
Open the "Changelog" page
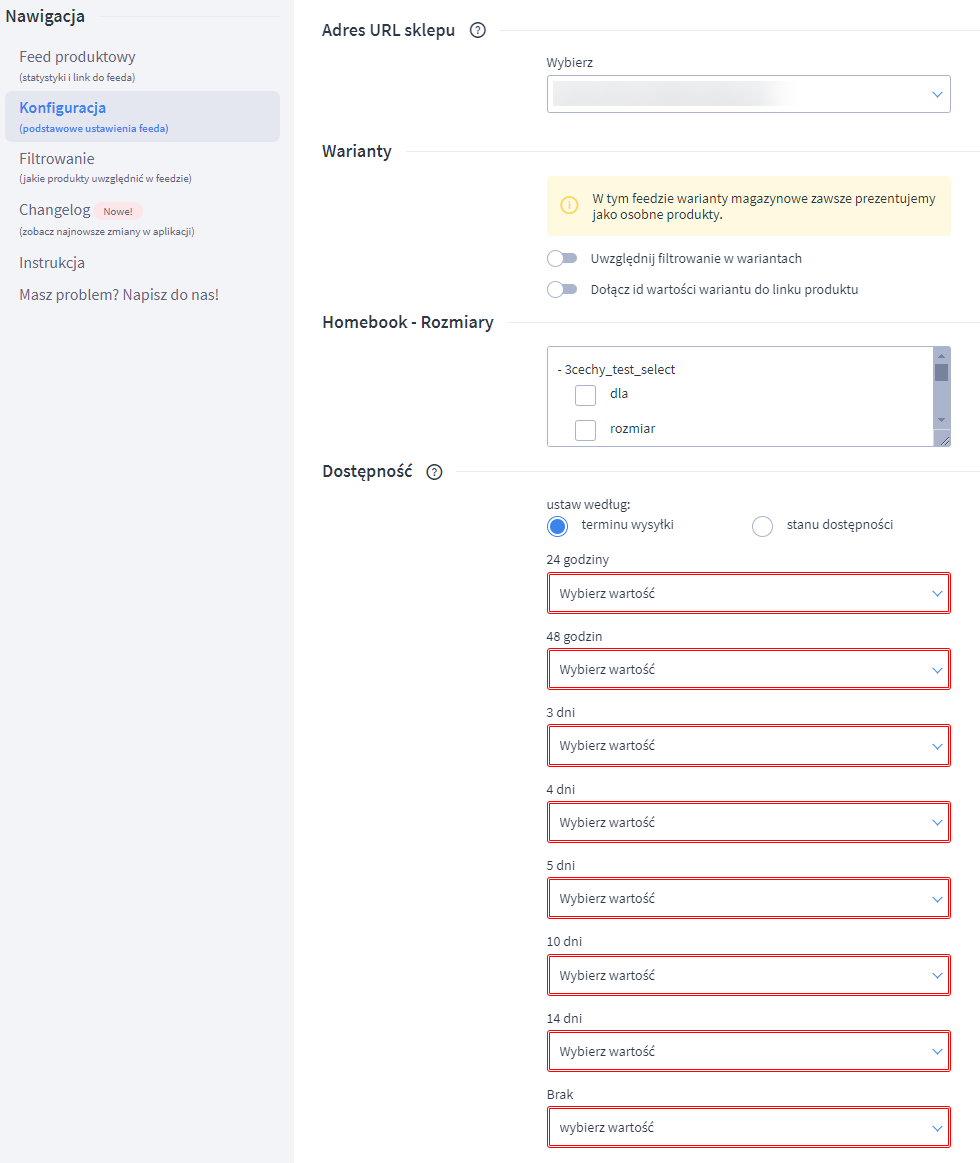click(x=54, y=210)
